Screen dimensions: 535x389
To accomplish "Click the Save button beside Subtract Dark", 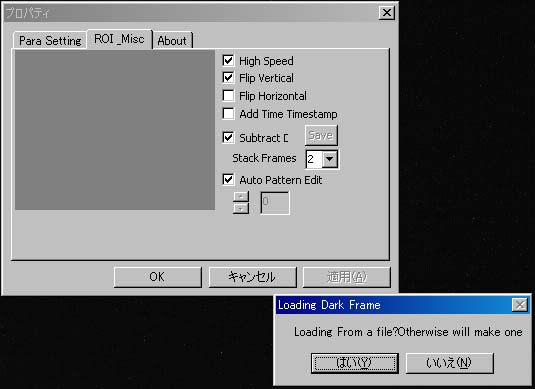I will (321, 135).
